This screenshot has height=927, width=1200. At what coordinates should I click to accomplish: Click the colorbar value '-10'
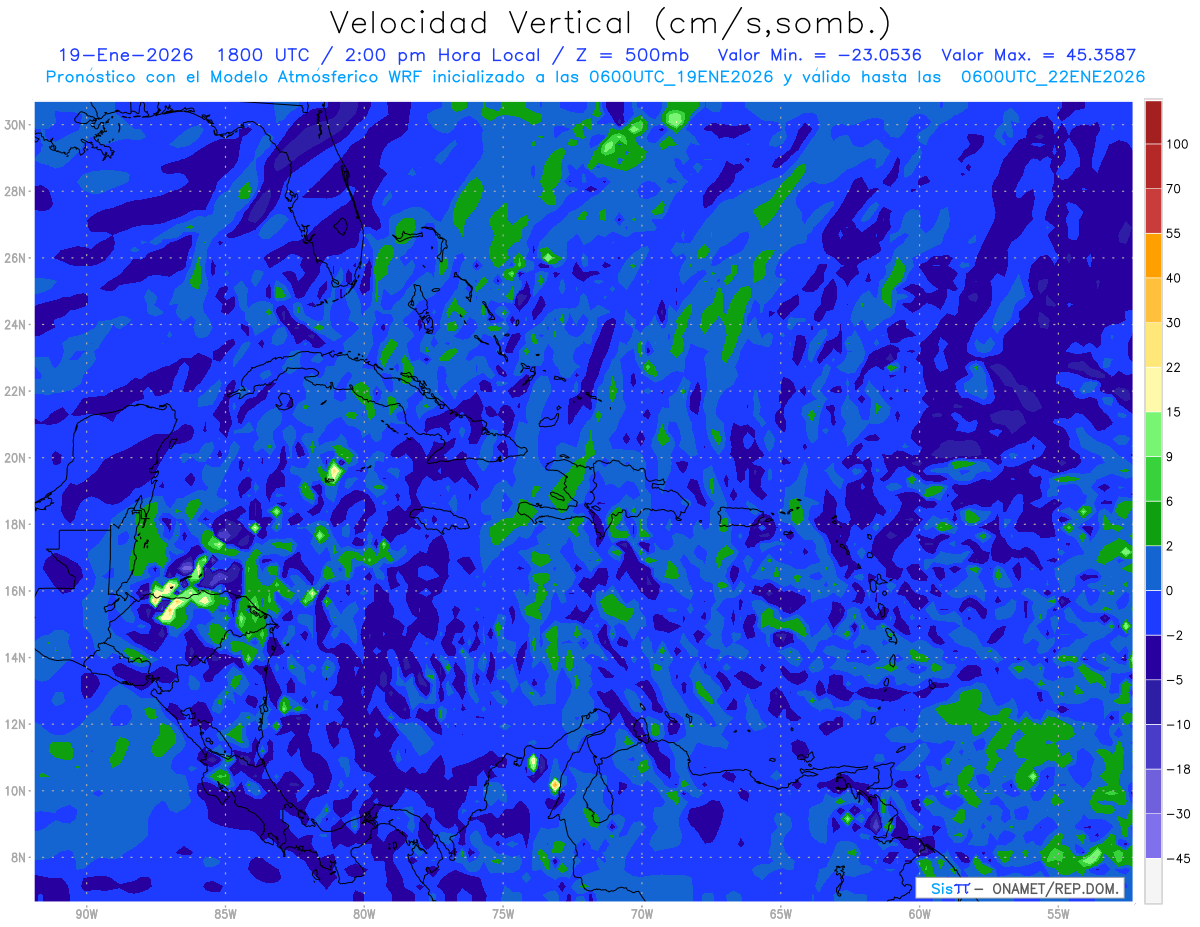pyautogui.click(x=1177, y=725)
